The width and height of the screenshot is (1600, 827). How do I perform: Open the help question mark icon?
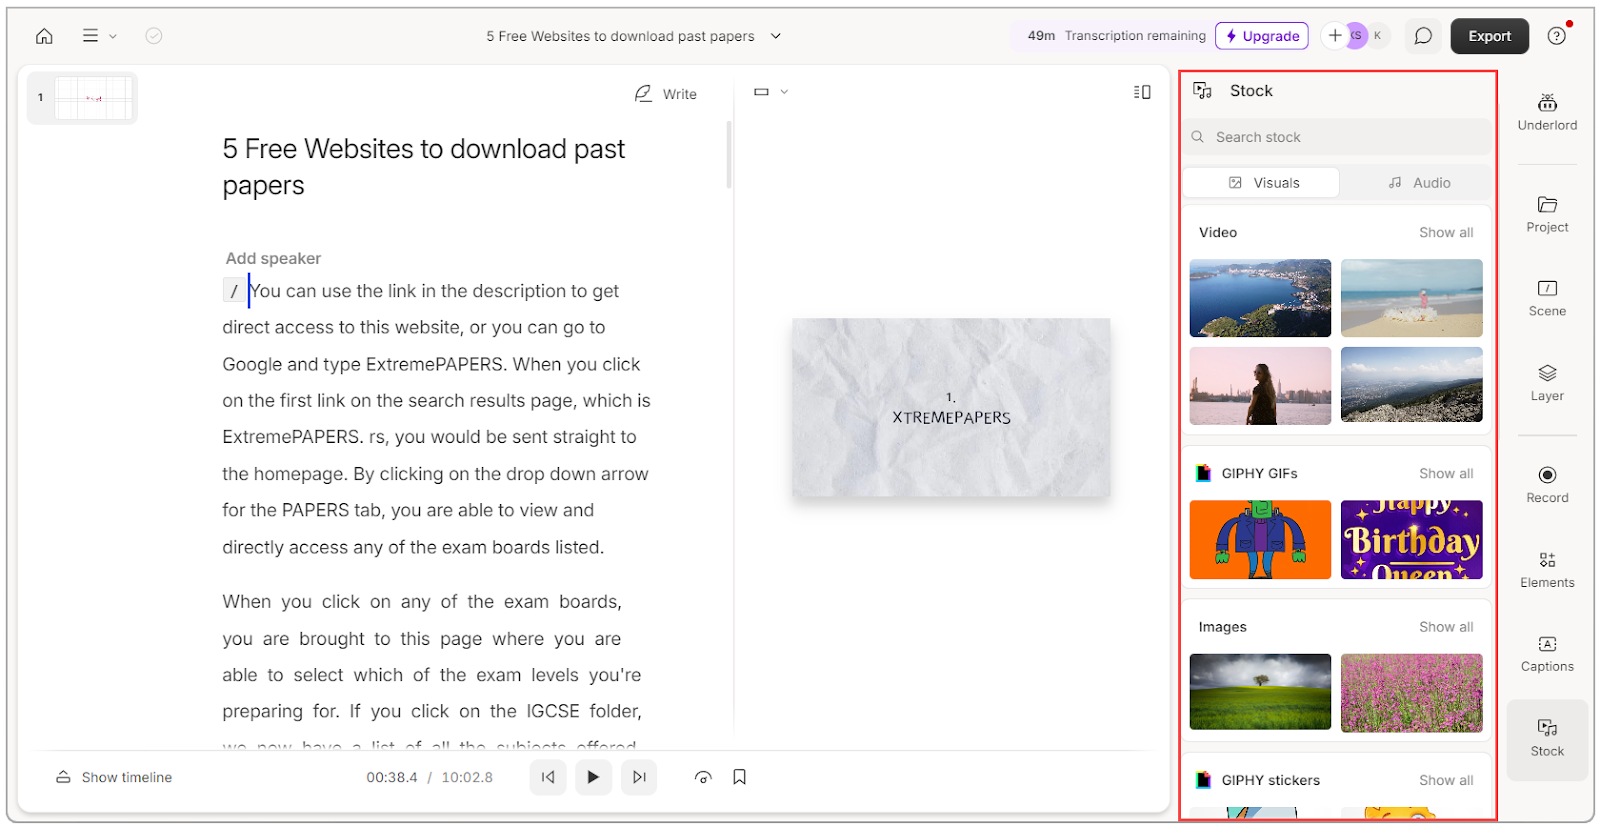click(1557, 36)
